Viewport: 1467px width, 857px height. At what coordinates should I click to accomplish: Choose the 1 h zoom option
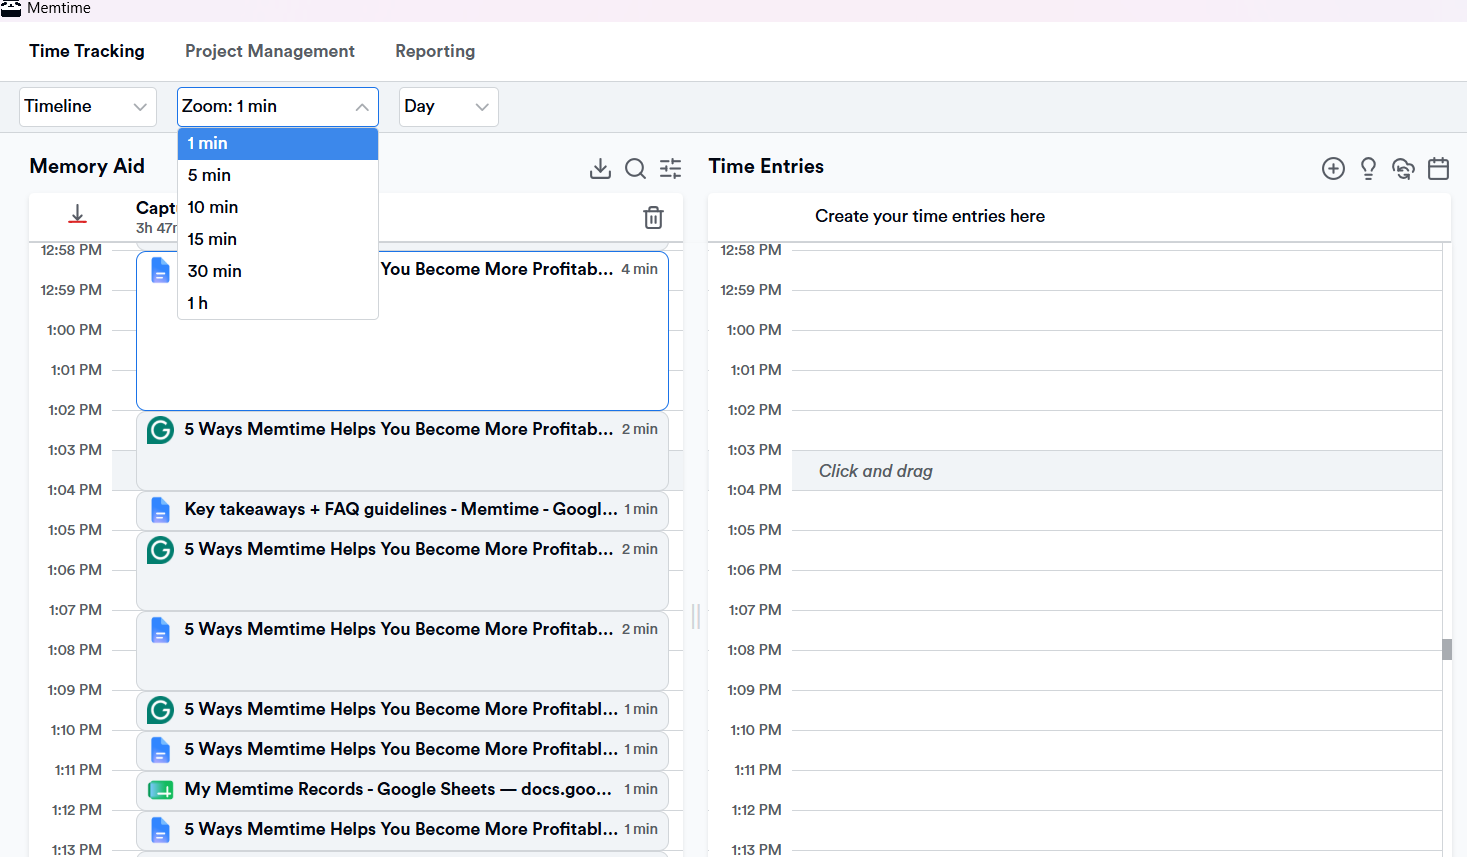click(278, 303)
